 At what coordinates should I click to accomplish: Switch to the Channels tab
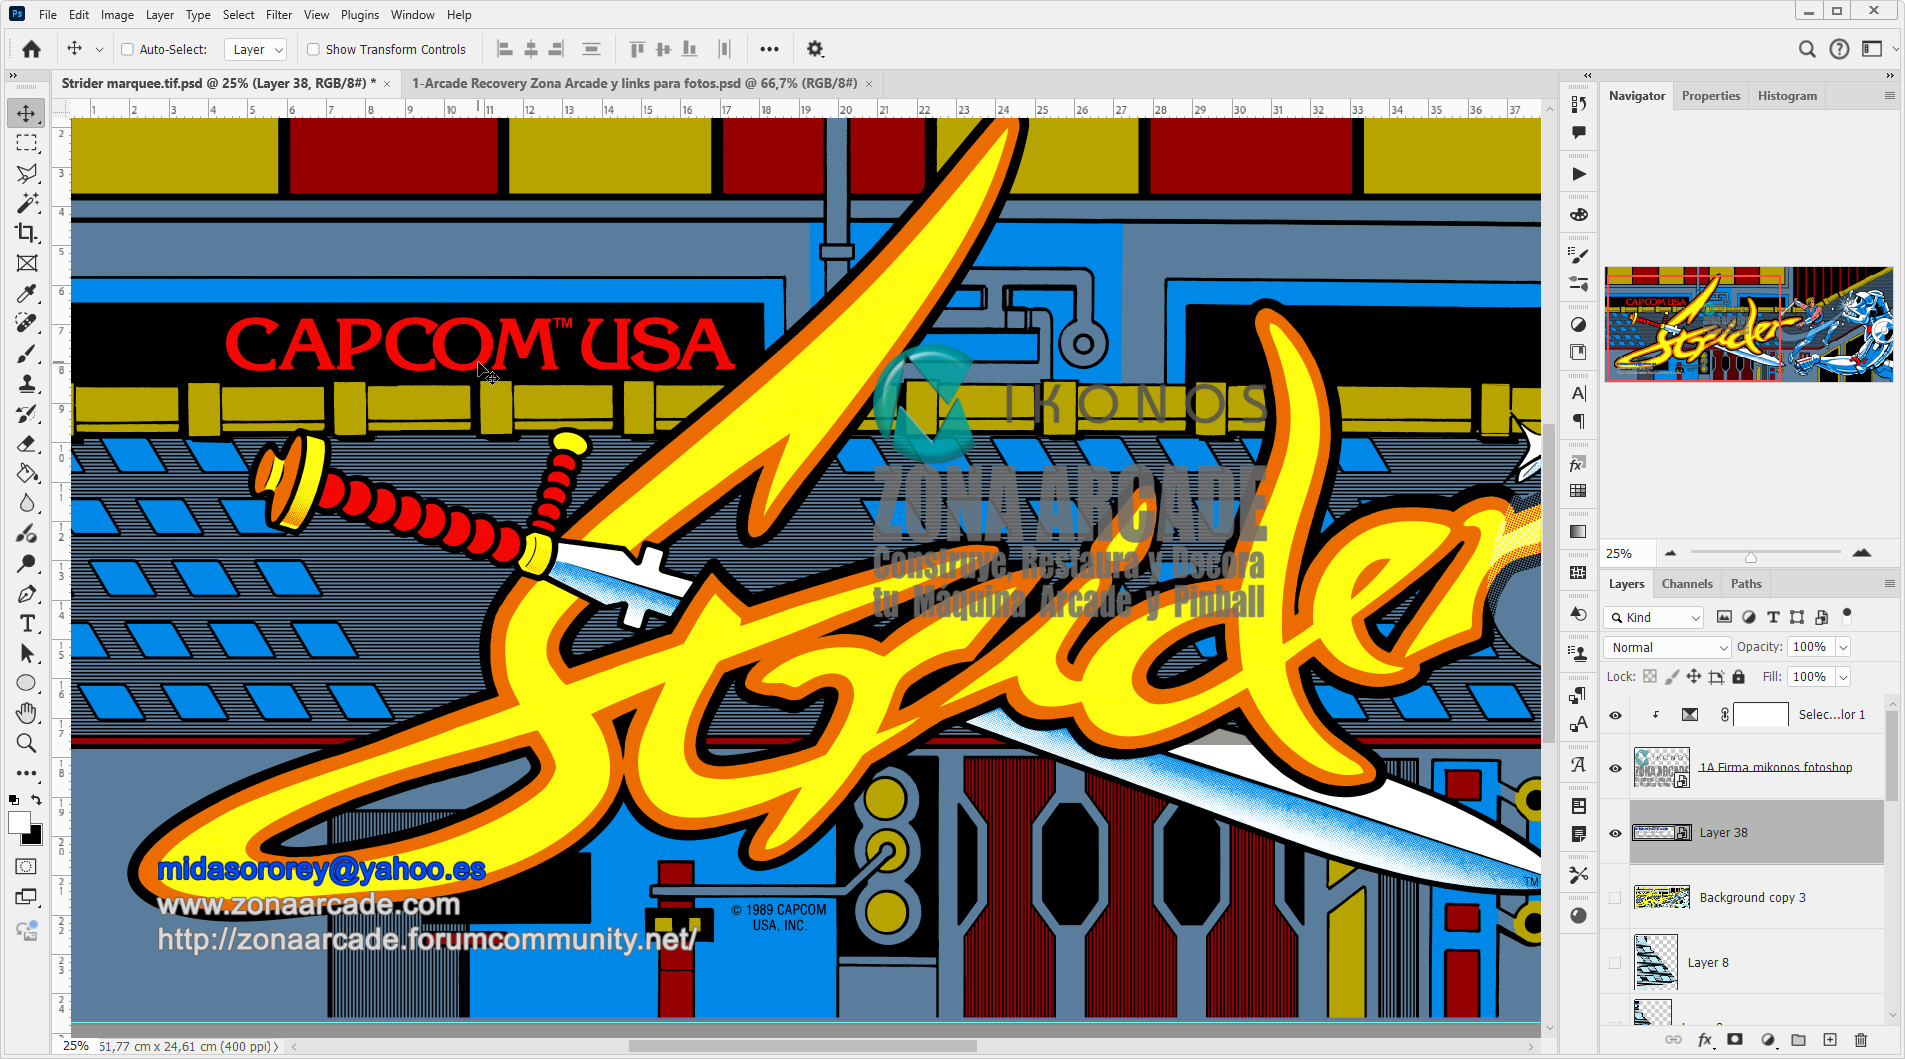click(x=1687, y=583)
